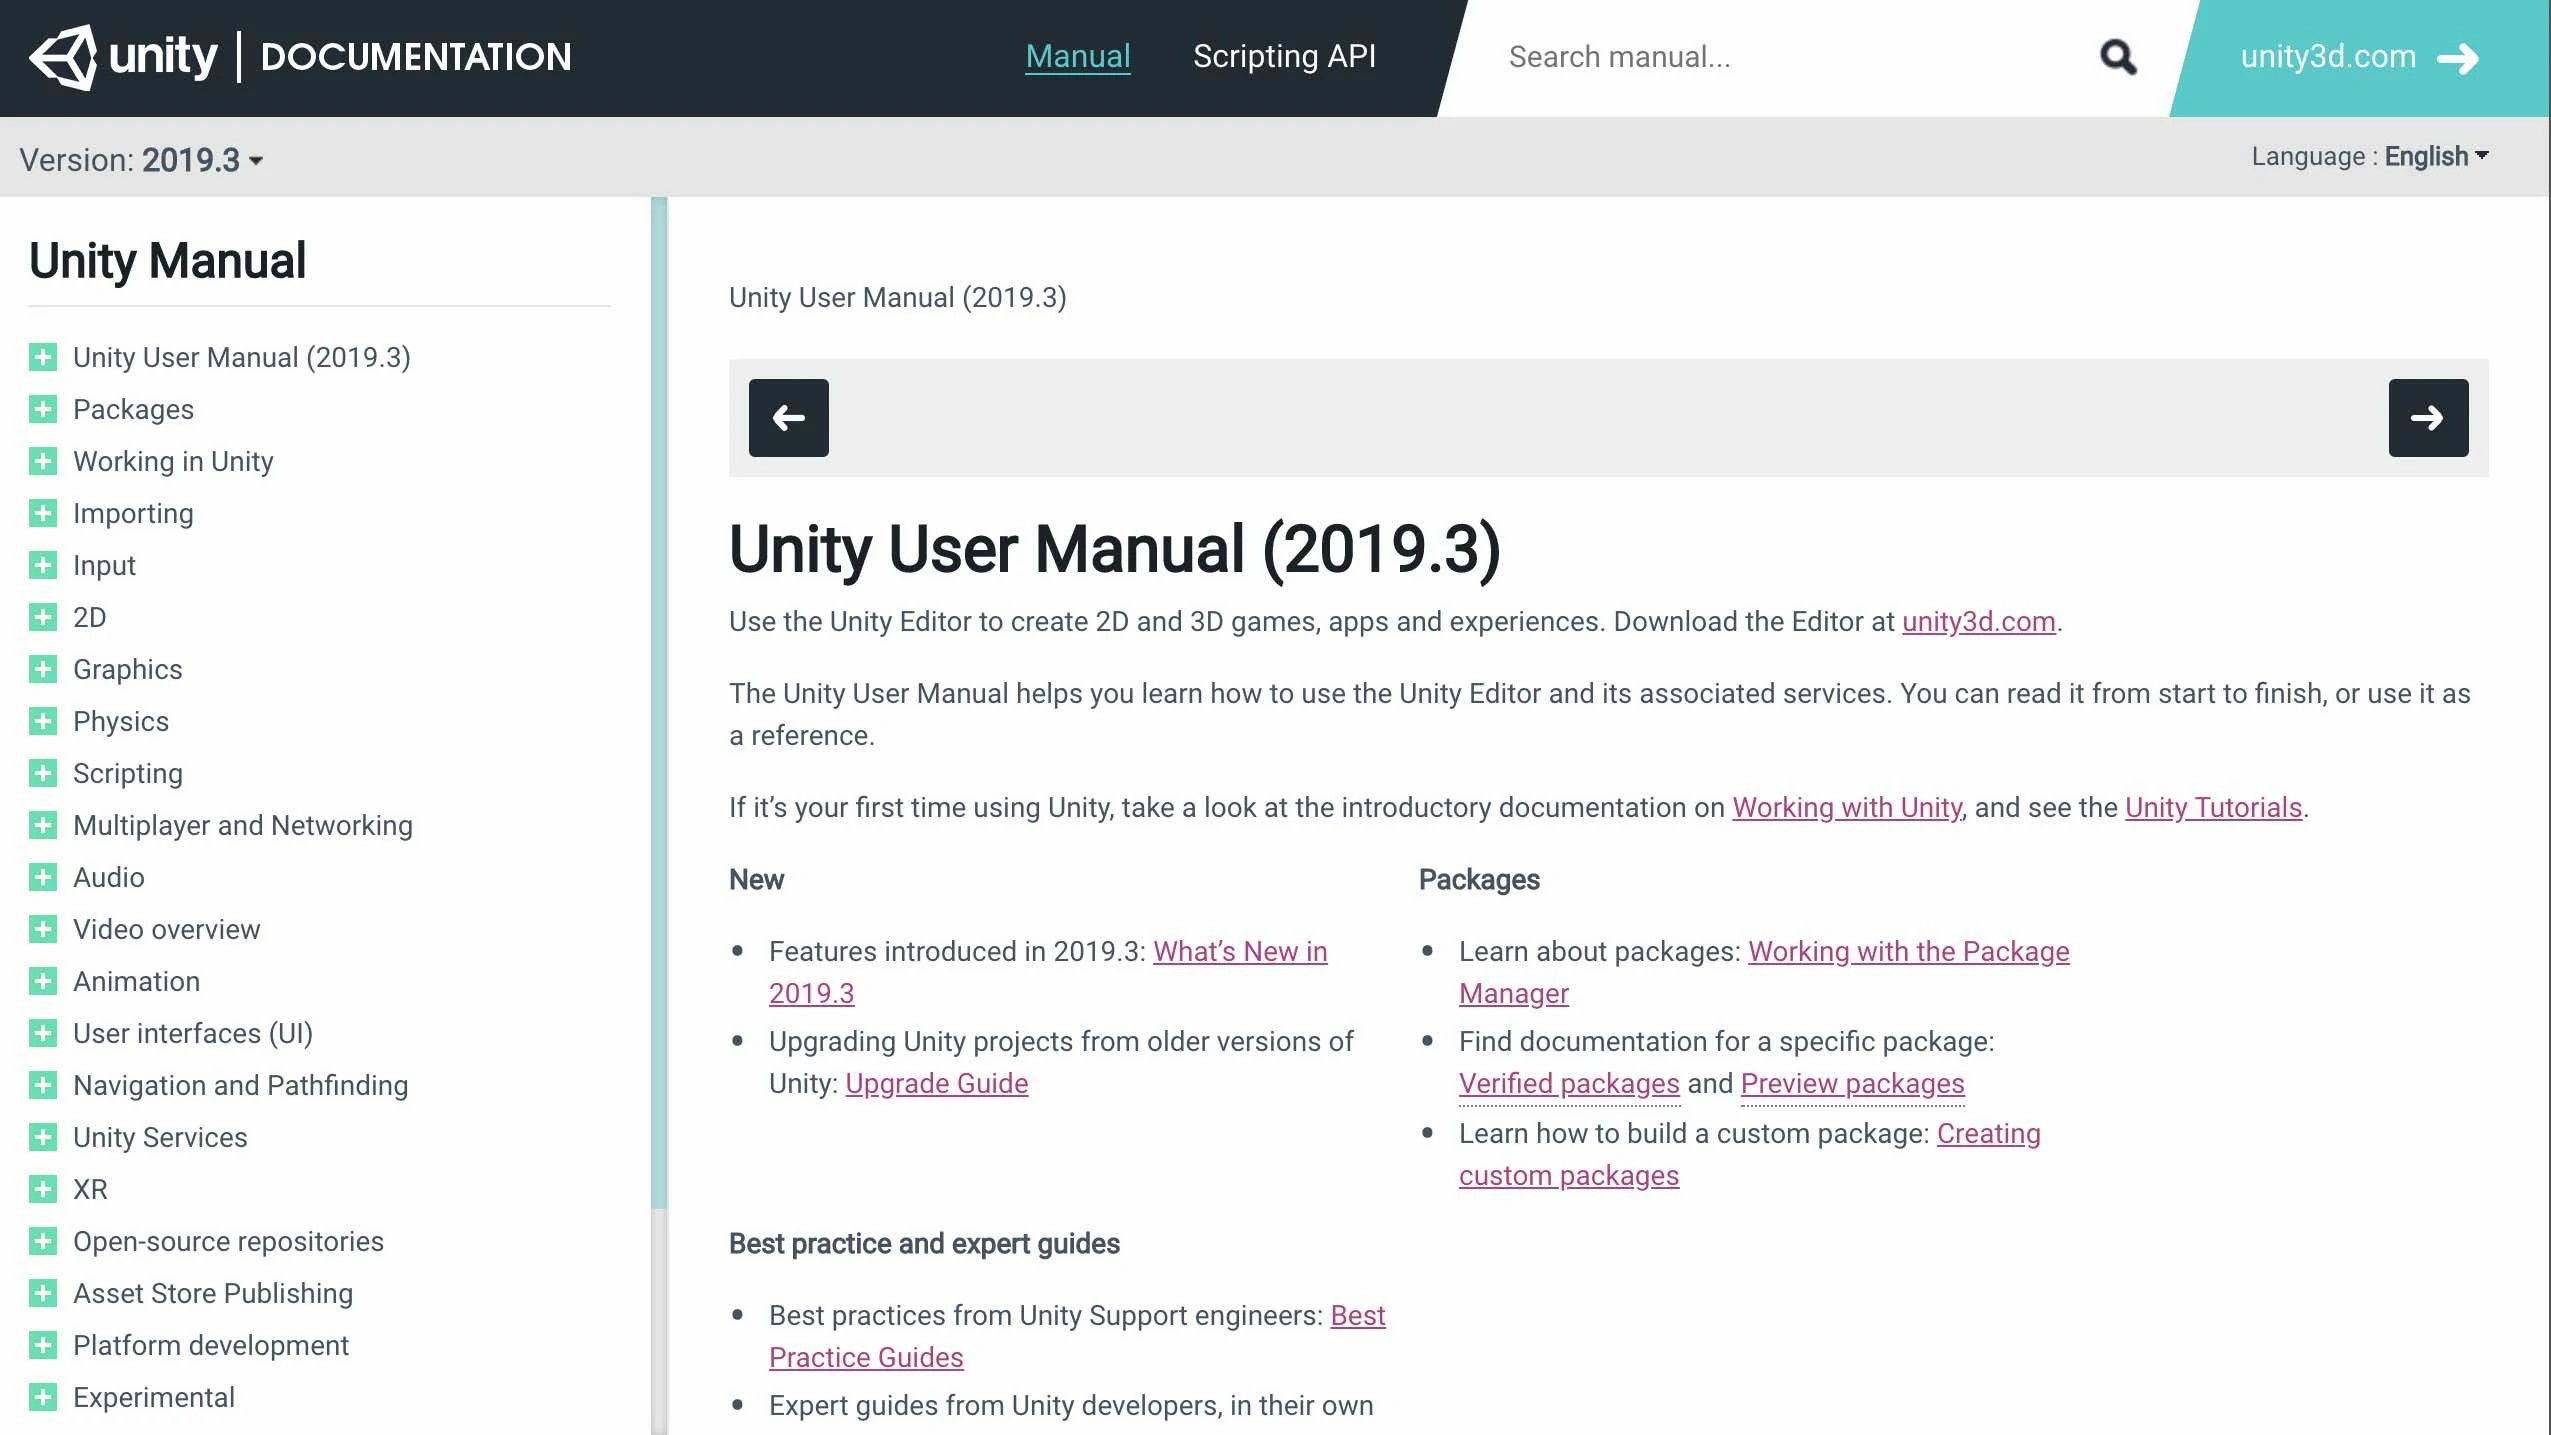Follow the unity3d.com link in the intro paragraph

pos(1978,621)
